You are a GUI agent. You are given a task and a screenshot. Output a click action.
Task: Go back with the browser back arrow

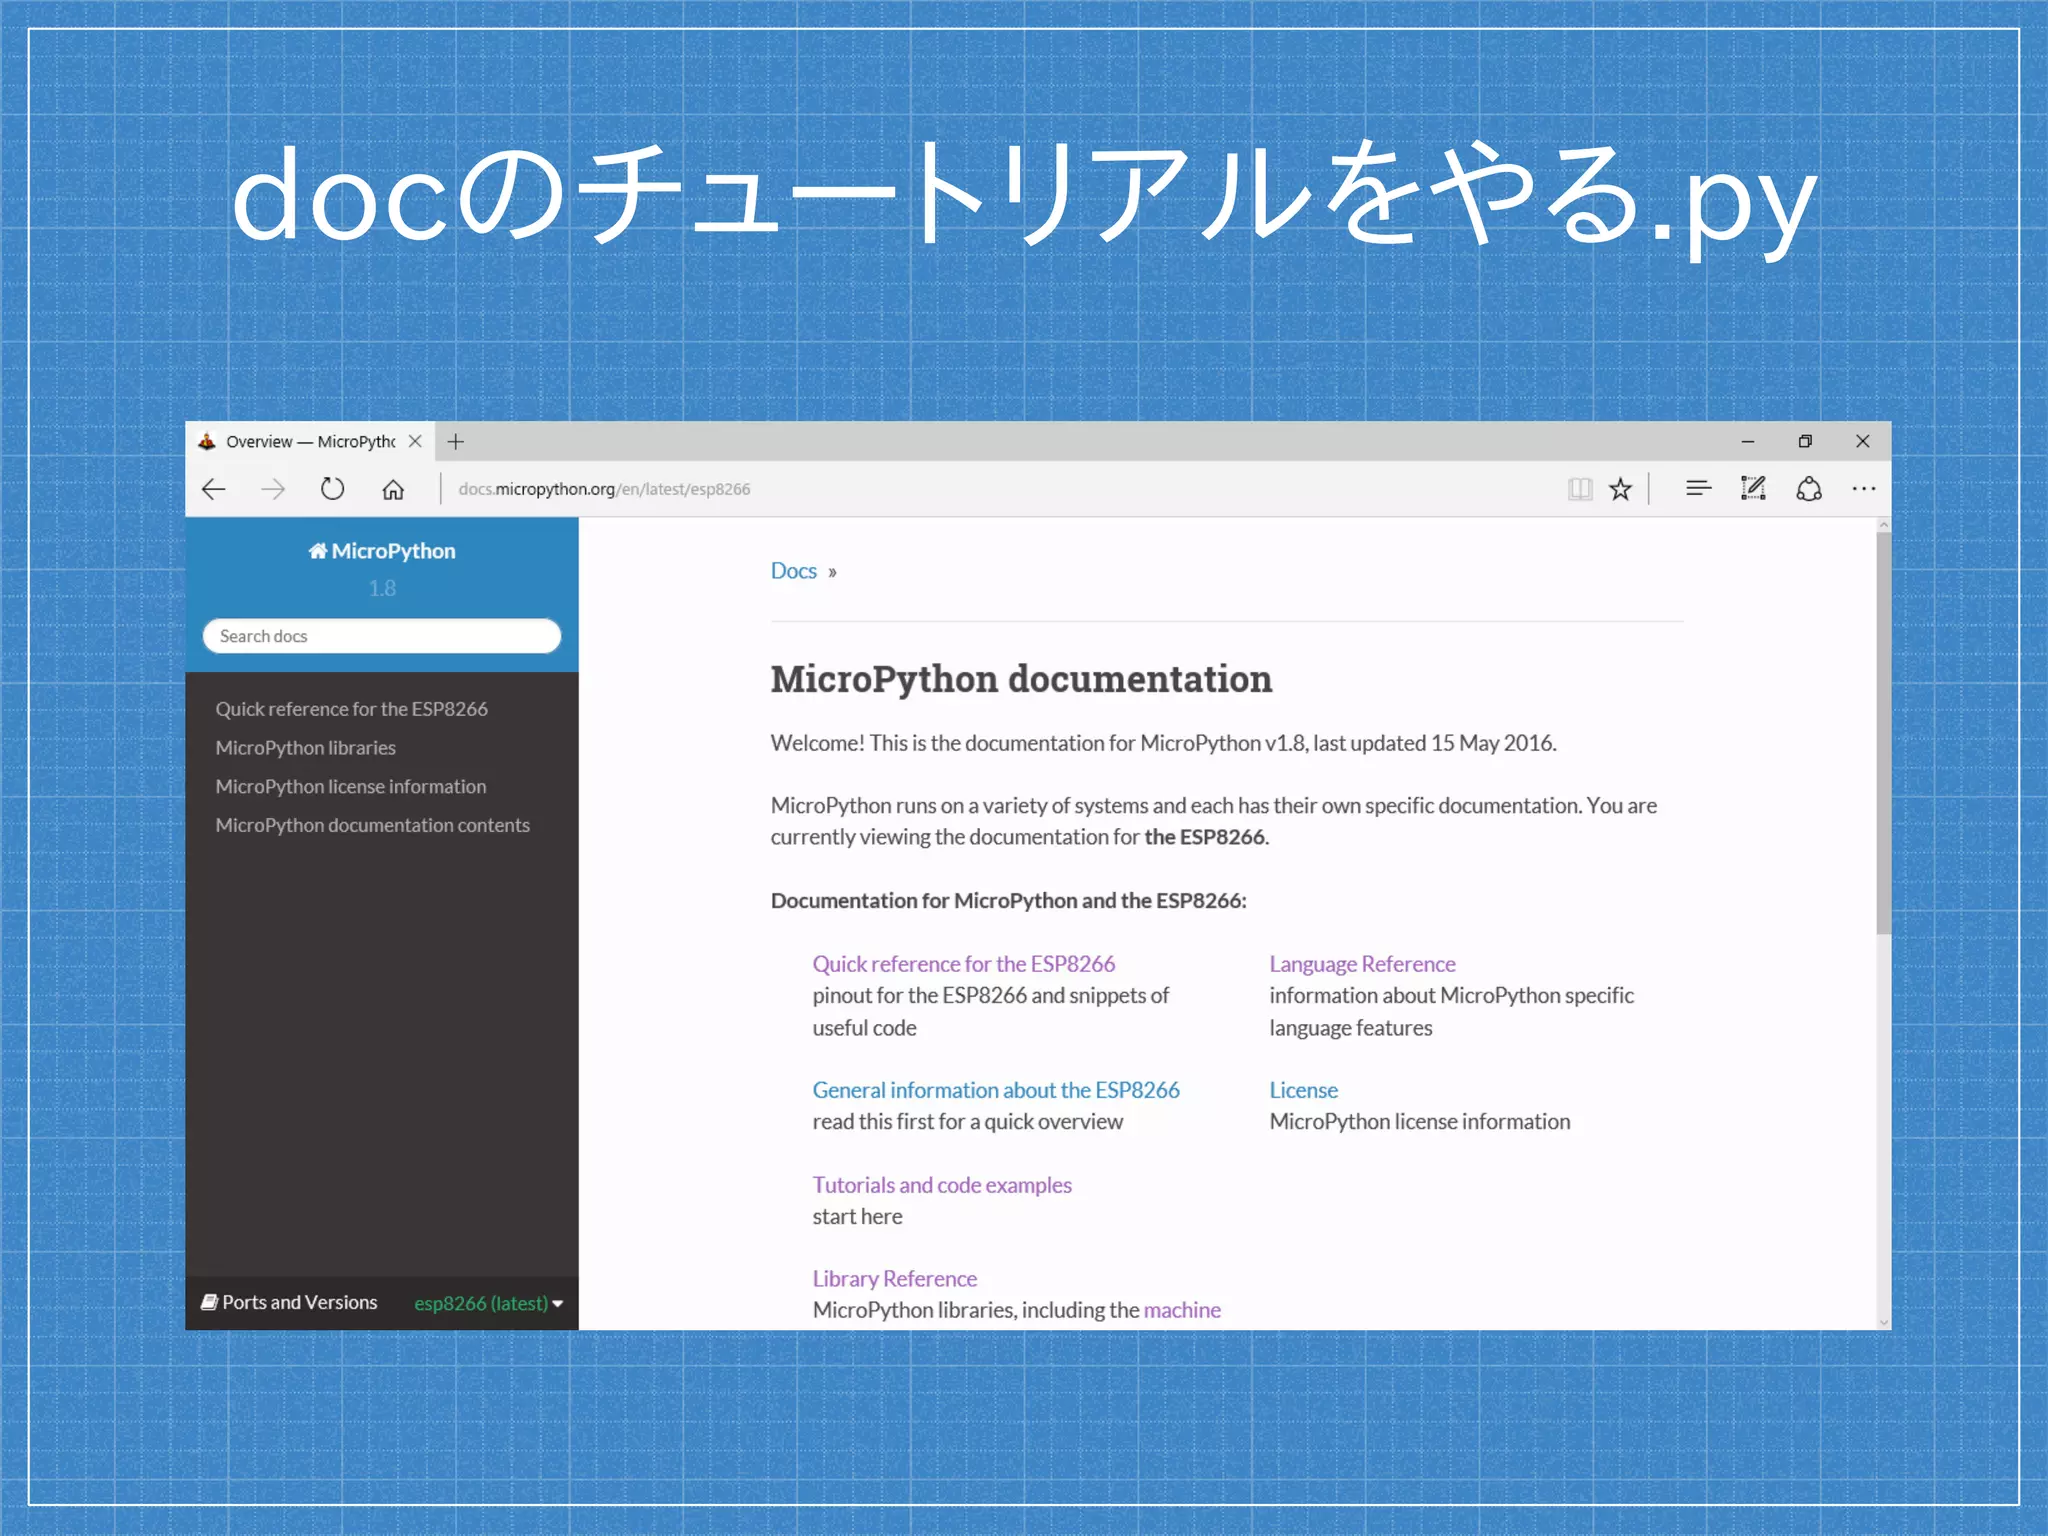[x=214, y=489]
